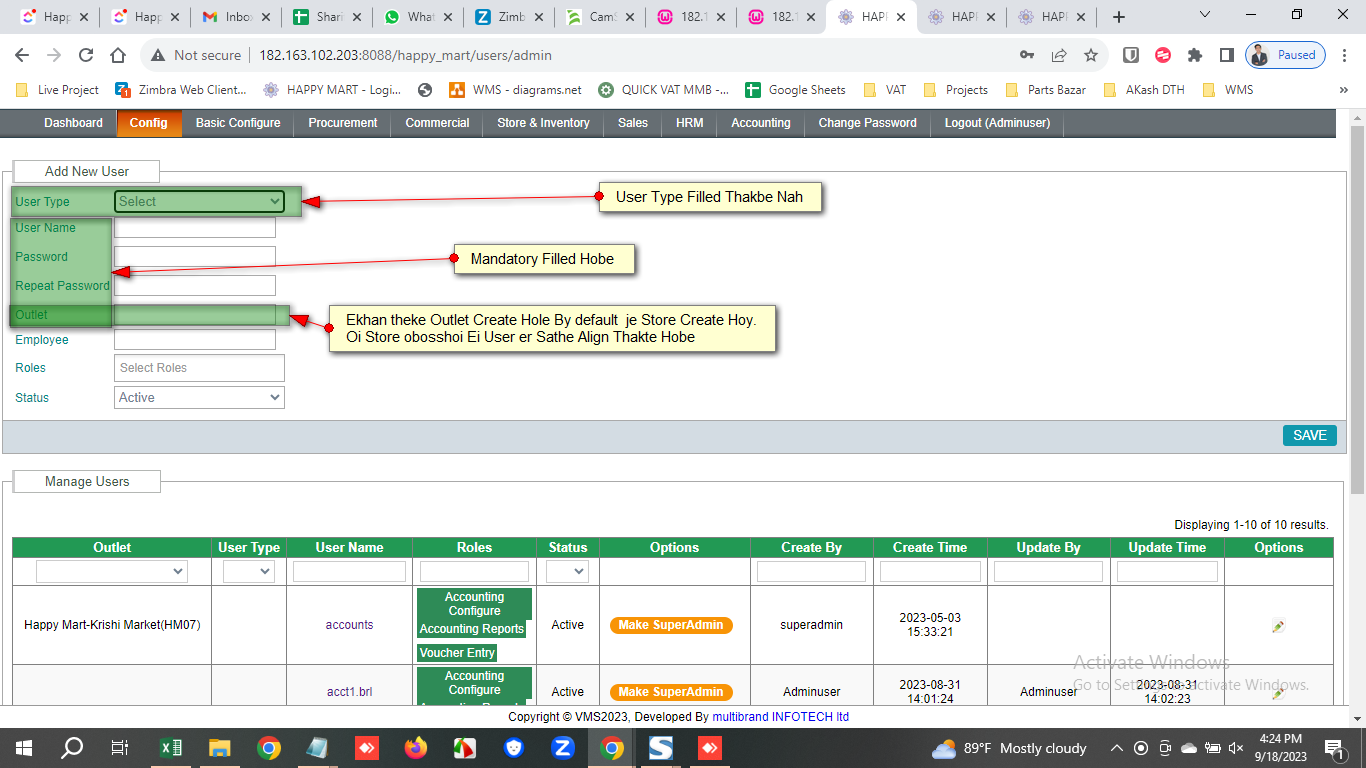Open the User Type filter dropdown in table
This screenshot has height=768, width=1366.
point(249,571)
